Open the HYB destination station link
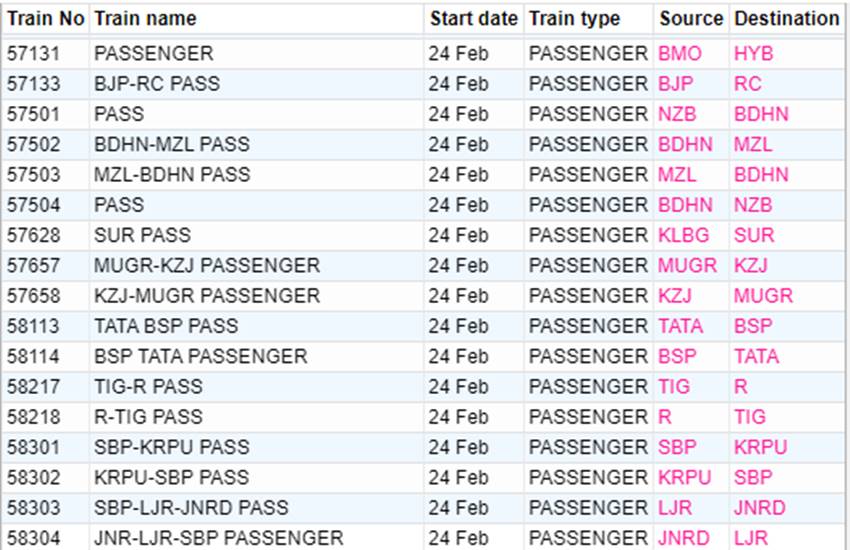 tap(753, 54)
